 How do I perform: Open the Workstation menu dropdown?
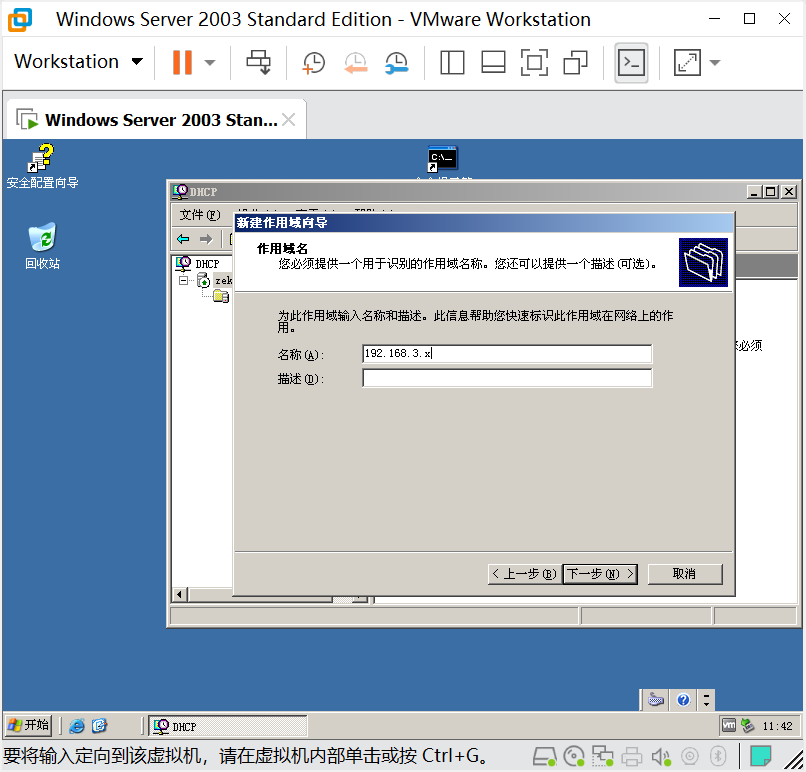pyautogui.click(x=78, y=62)
